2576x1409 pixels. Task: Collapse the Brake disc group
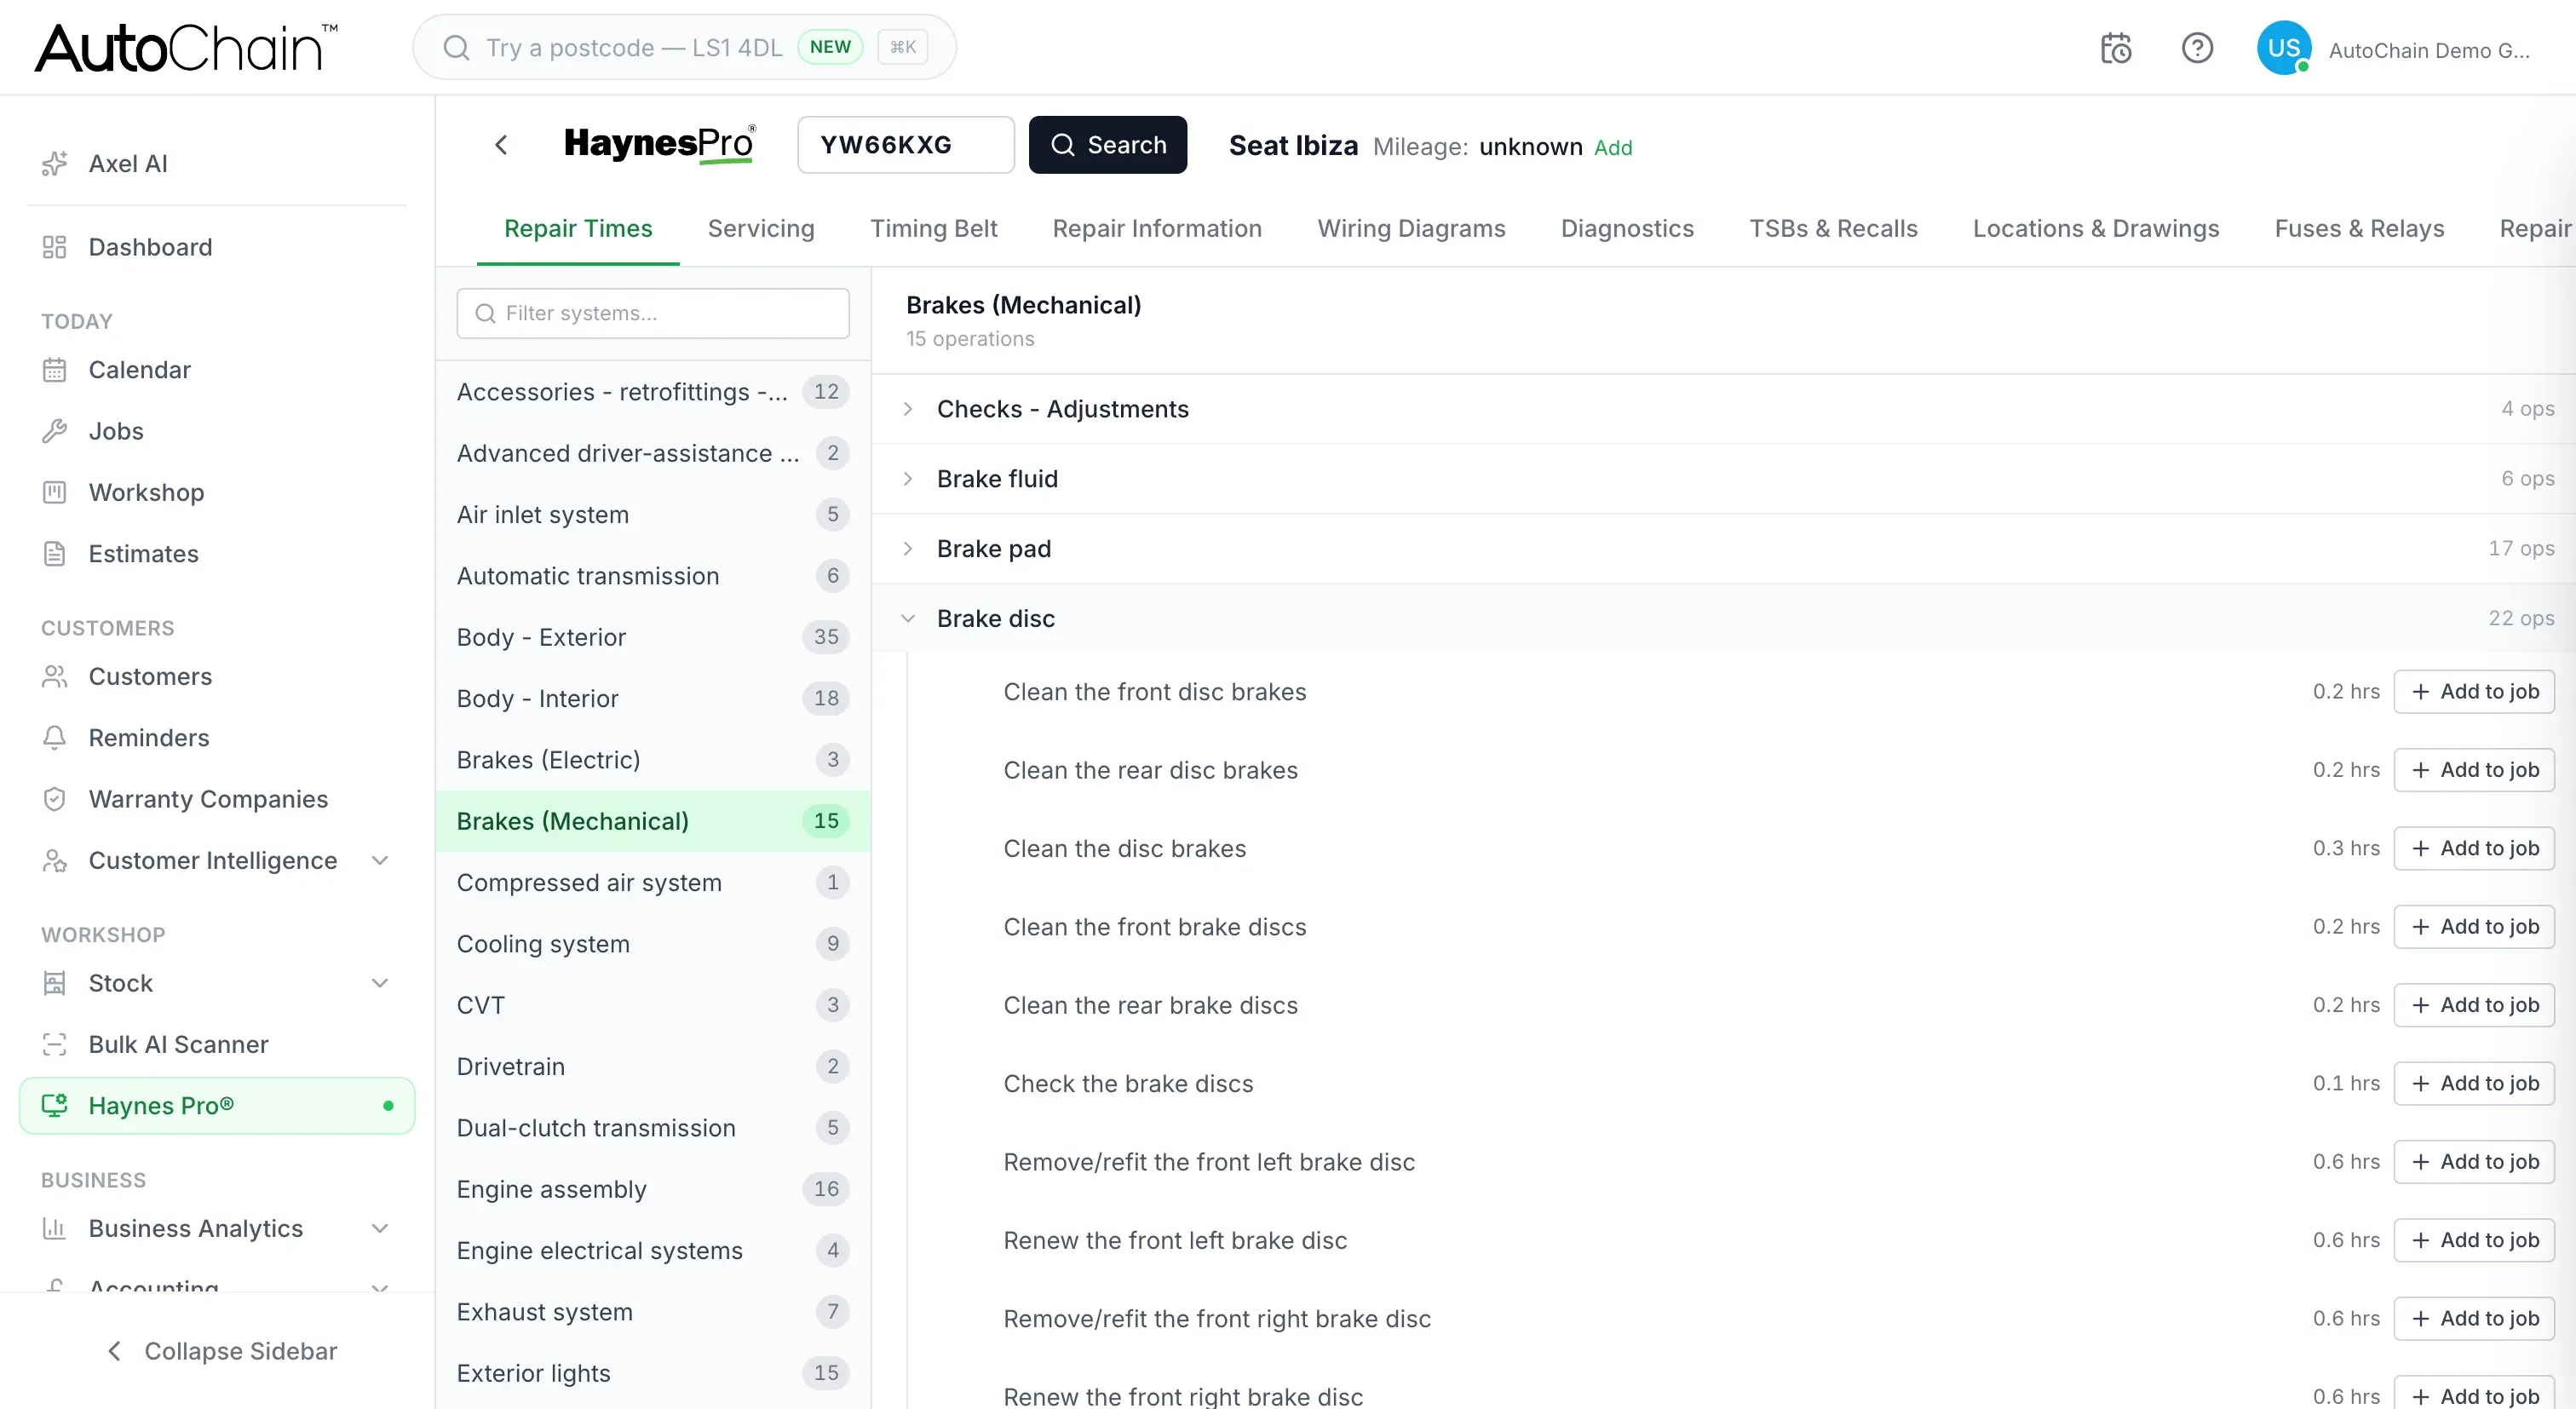pyautogui.click(x=1723, y=619)
